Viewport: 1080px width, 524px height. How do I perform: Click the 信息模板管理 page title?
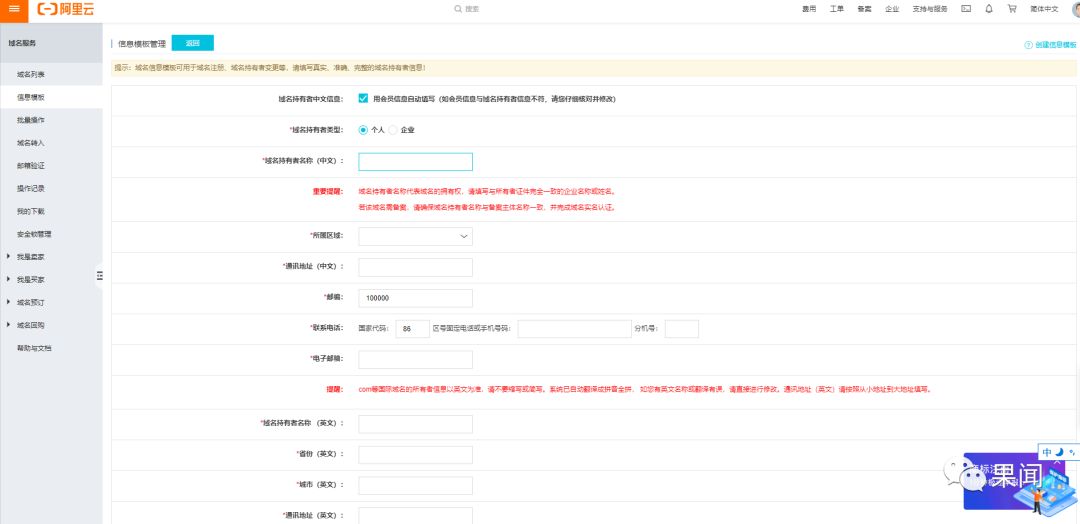pos(142,43)
